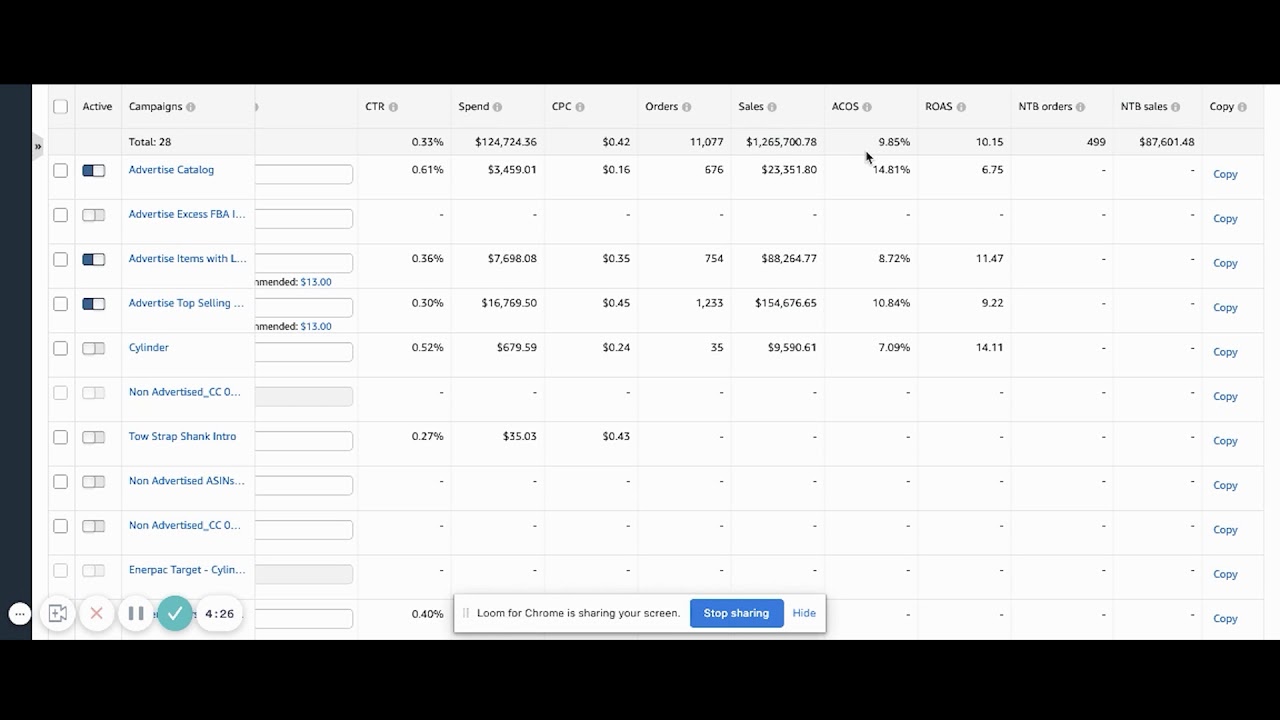This screenshot has height=720, width=1280.
Task: Click Stop sharing button
Action: tap(736, 613)
